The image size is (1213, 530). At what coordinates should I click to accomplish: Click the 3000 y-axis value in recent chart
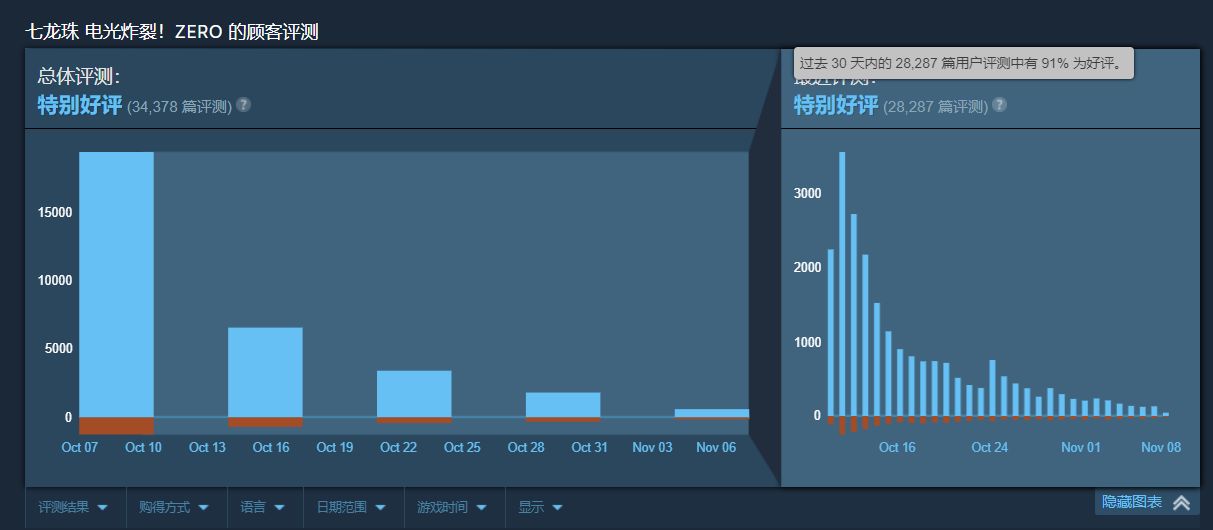click(809, 193)
